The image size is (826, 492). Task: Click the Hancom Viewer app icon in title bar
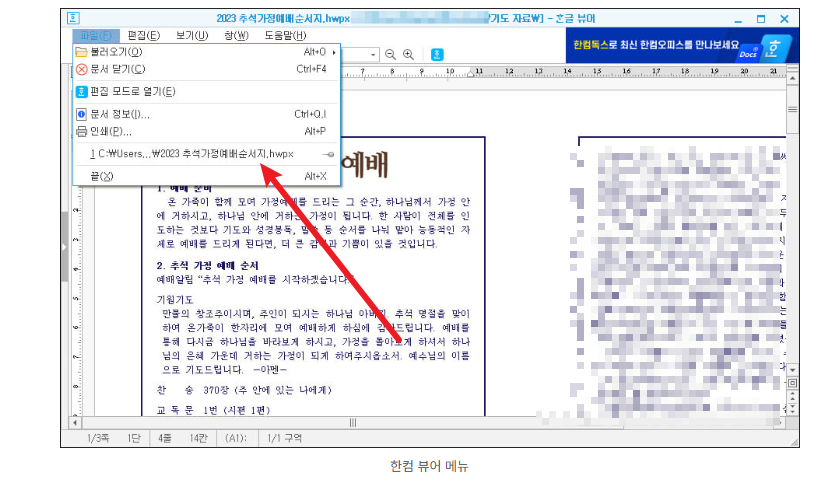[73, 18]
